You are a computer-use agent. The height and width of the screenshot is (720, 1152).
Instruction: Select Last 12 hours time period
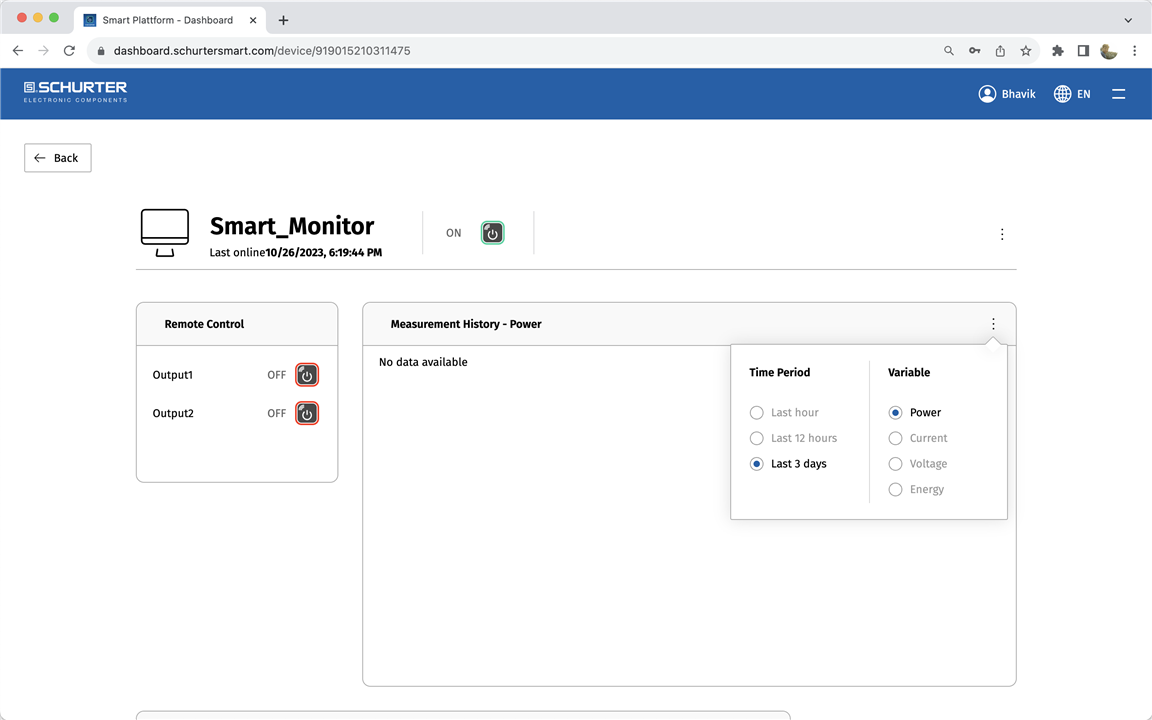pos(756,438)
